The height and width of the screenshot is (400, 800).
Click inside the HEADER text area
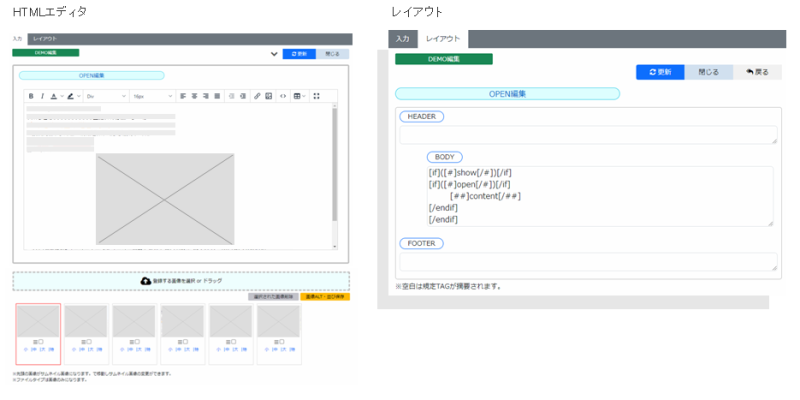tap(588, 135)
